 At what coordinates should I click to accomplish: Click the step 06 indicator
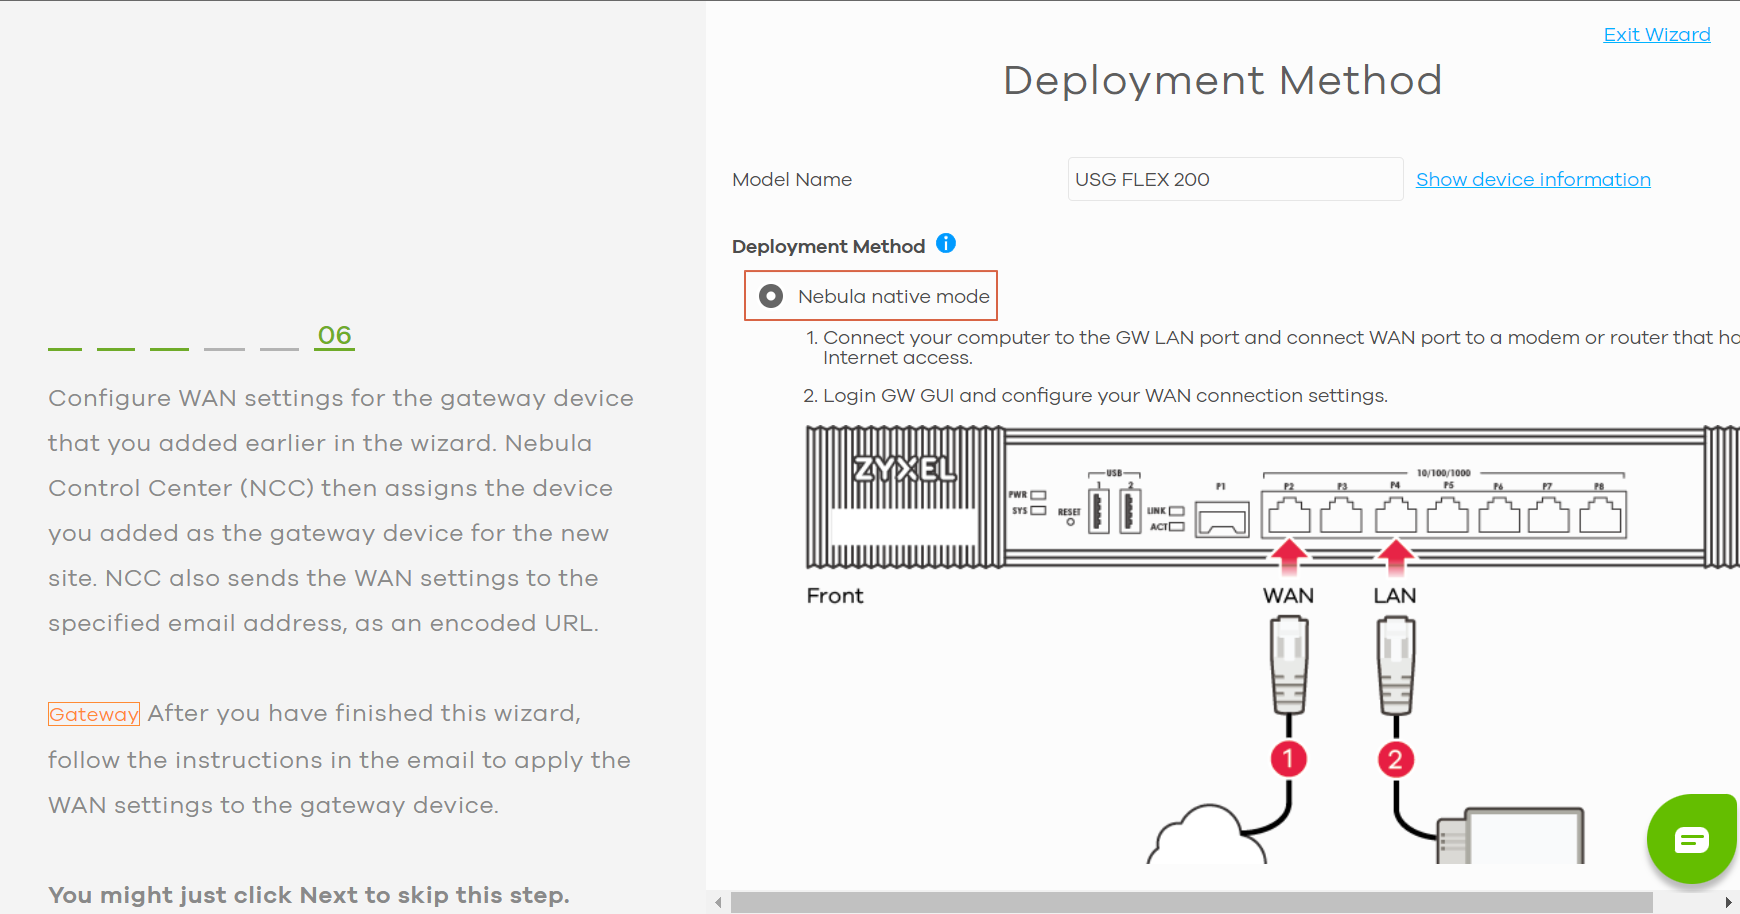[x=335, y=335]
